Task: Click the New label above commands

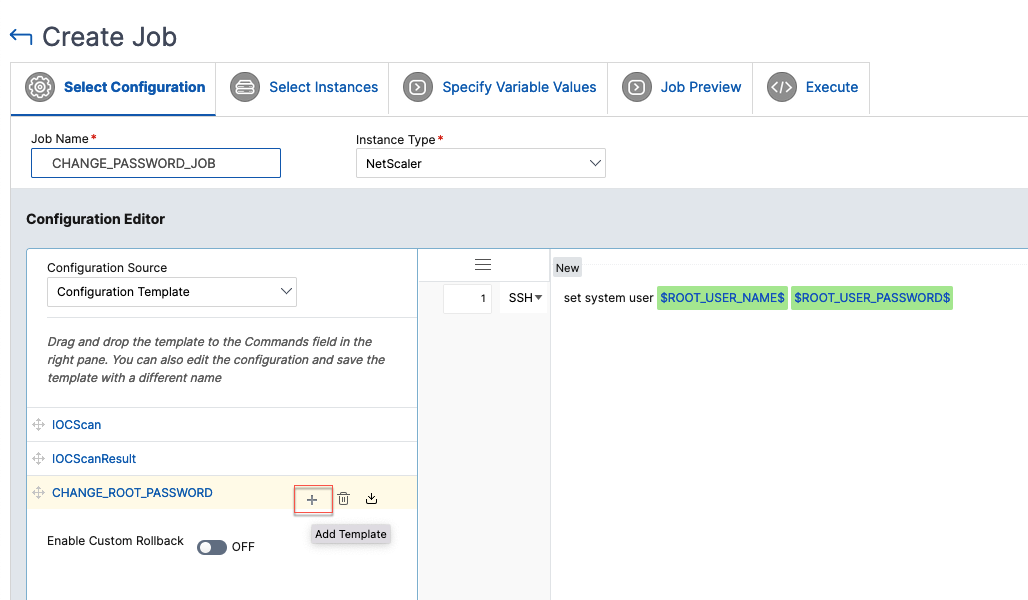Action: (x=567, y=268)
